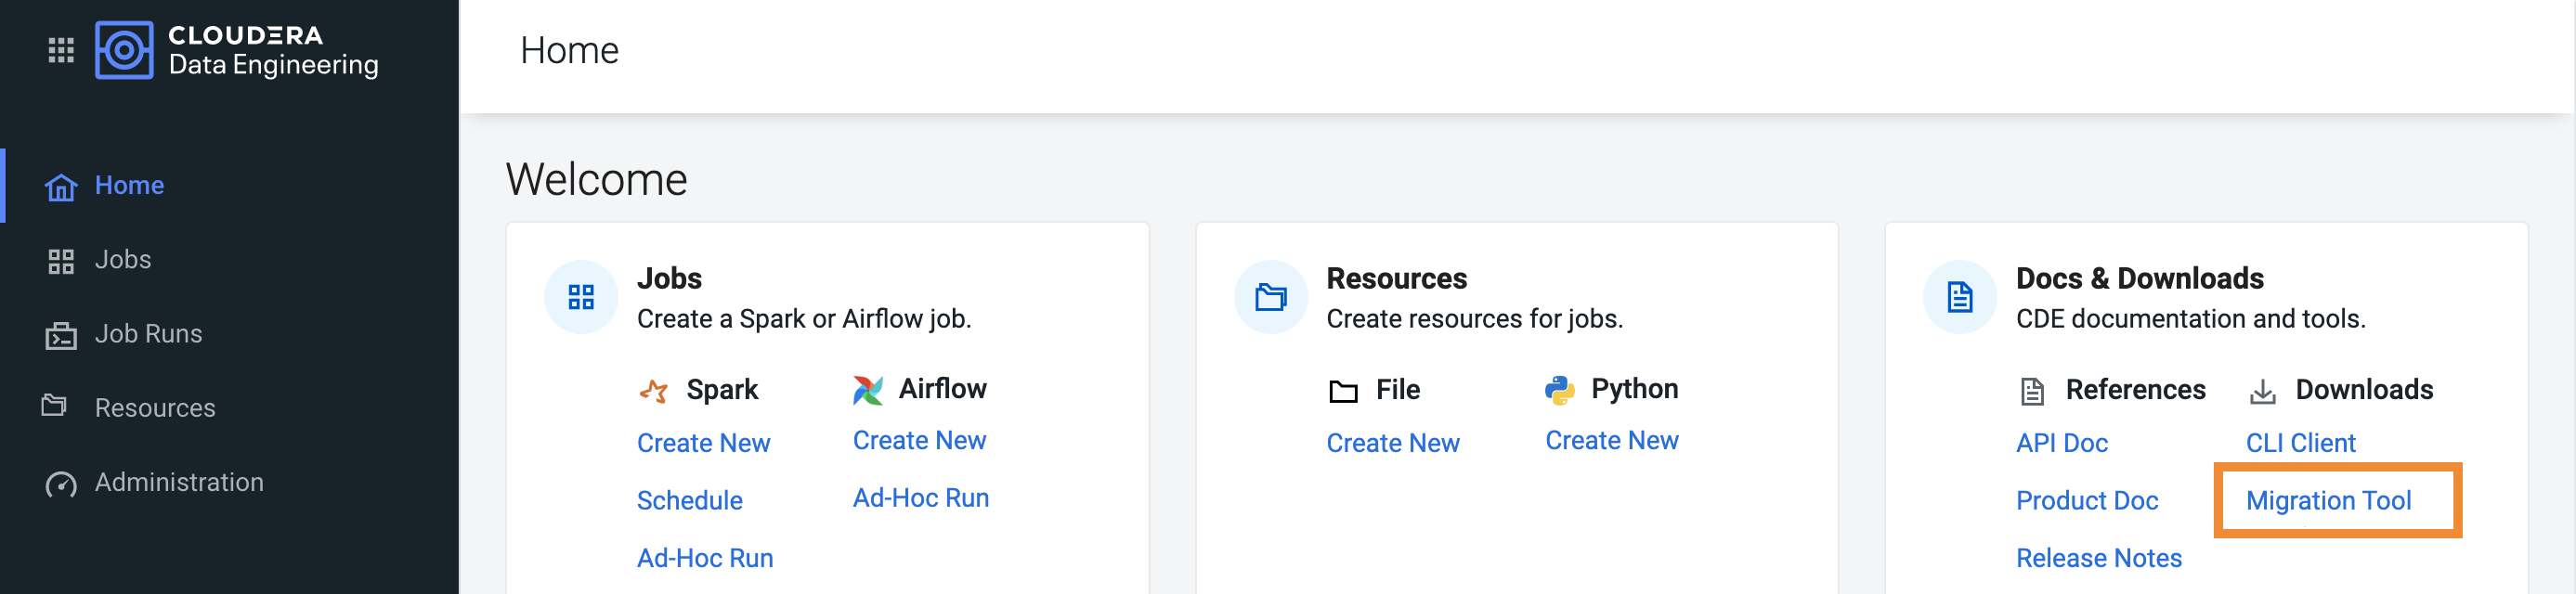This screenshot has width=2576, height=594.
Task: Create New Spark job
Action: [703, 443]
